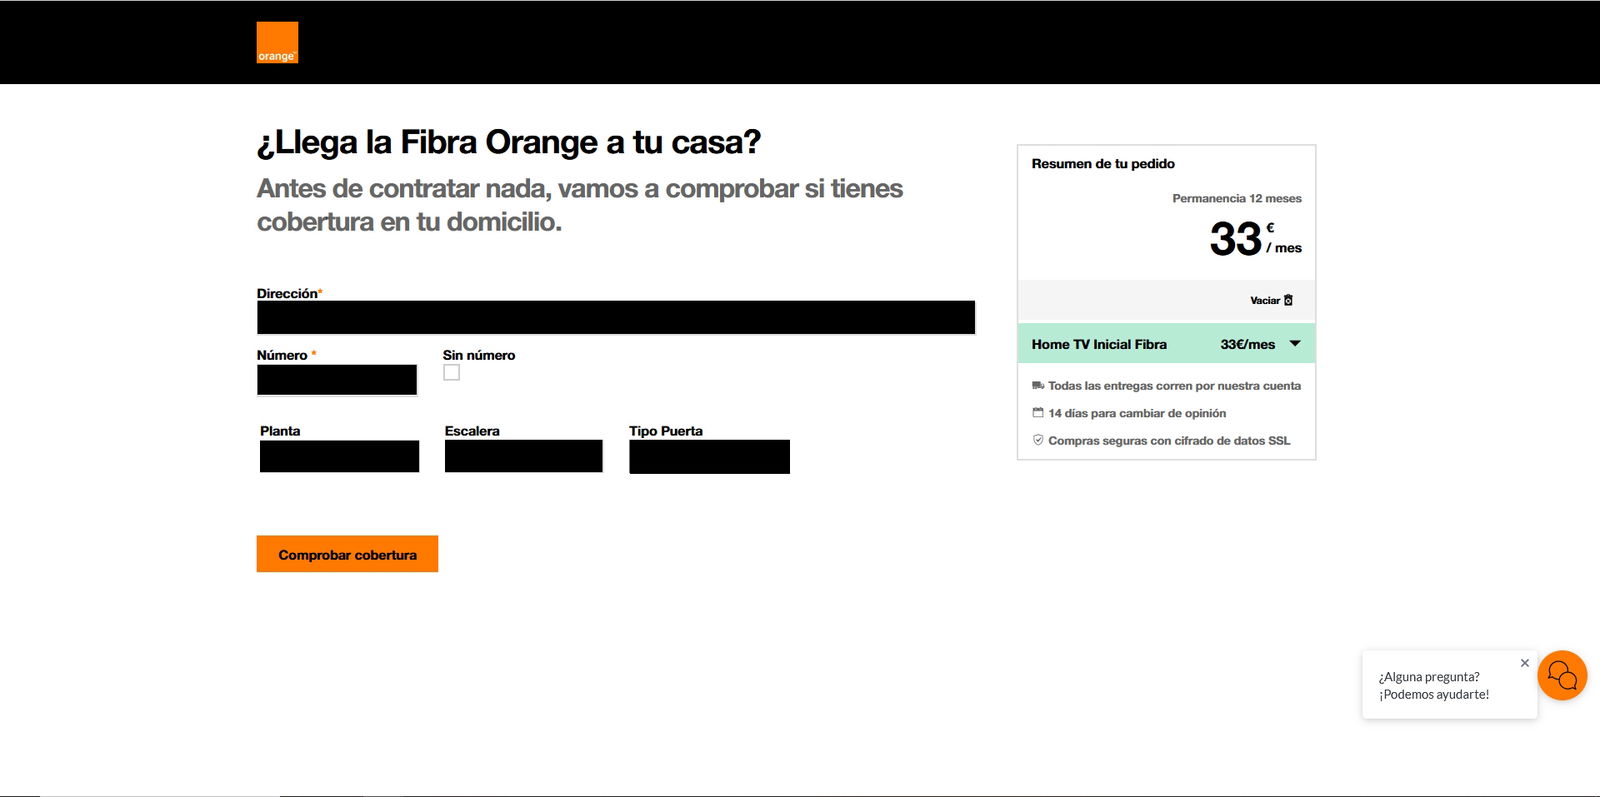Expand the Home TV Inicial Fibra arrow

tap(1295, 344)
